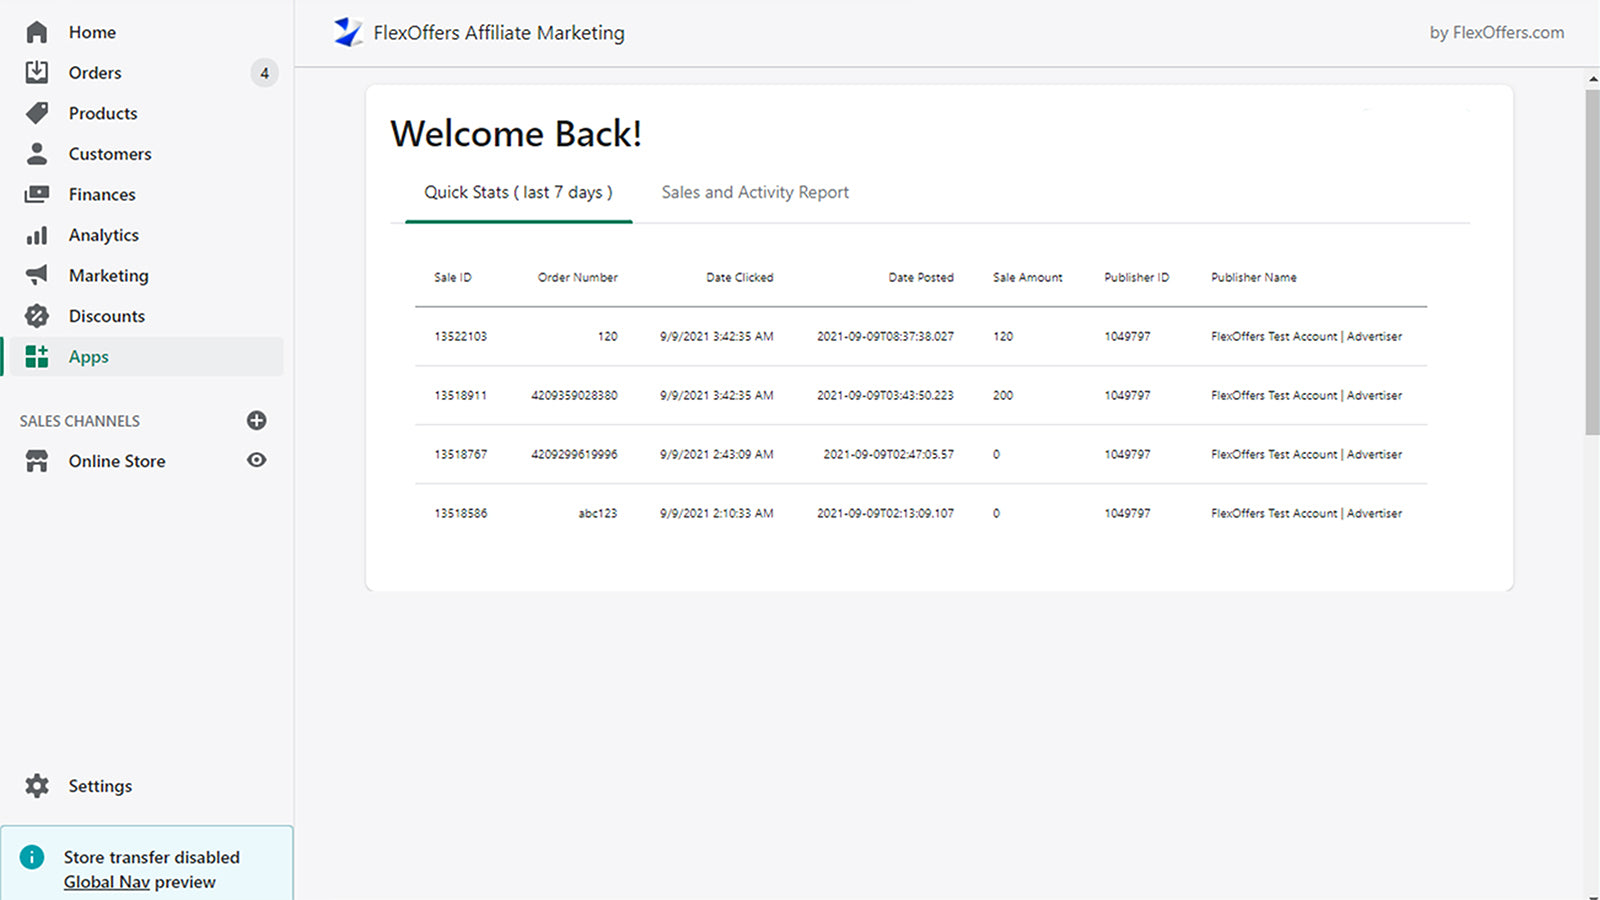Open Products from the sidebar
Screen dimensions: 1600x900
[36, 113]
